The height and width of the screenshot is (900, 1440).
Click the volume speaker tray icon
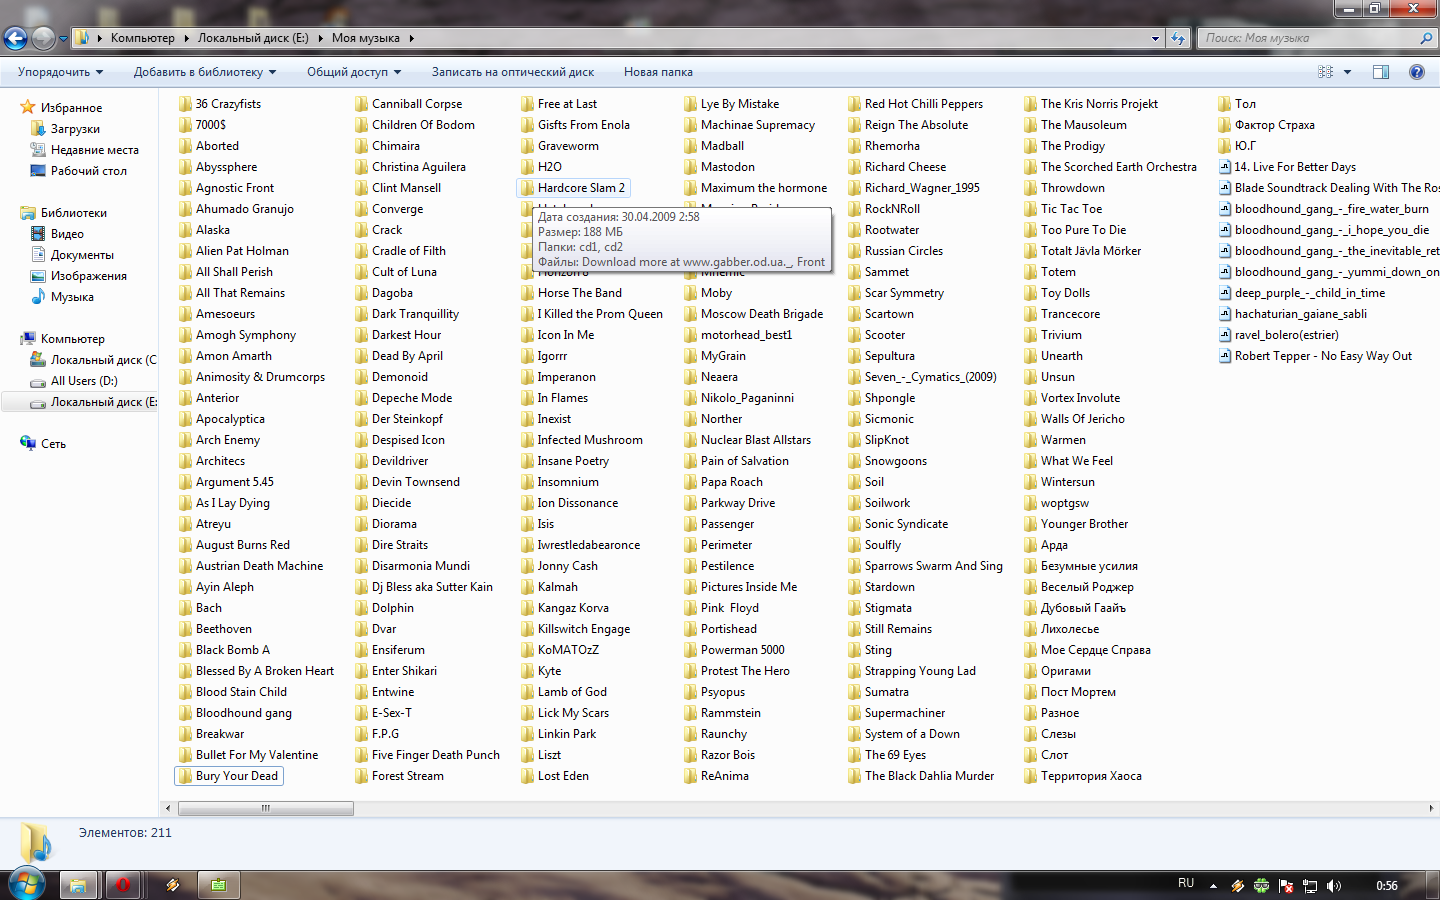coord(1333,886)
